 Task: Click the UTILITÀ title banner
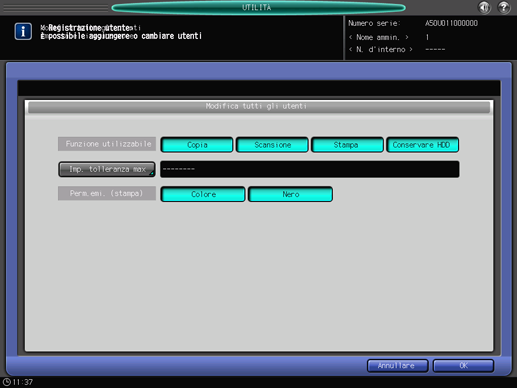pos(258,7)
